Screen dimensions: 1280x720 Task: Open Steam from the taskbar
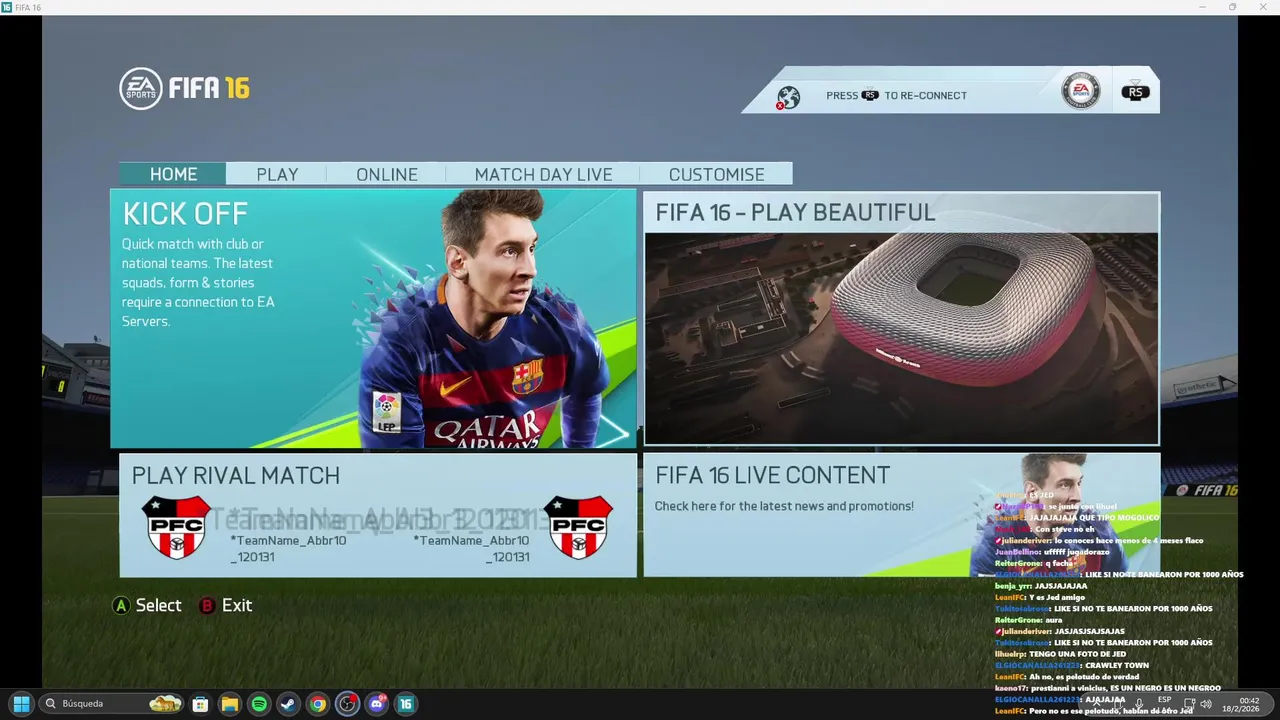[288, 704]
